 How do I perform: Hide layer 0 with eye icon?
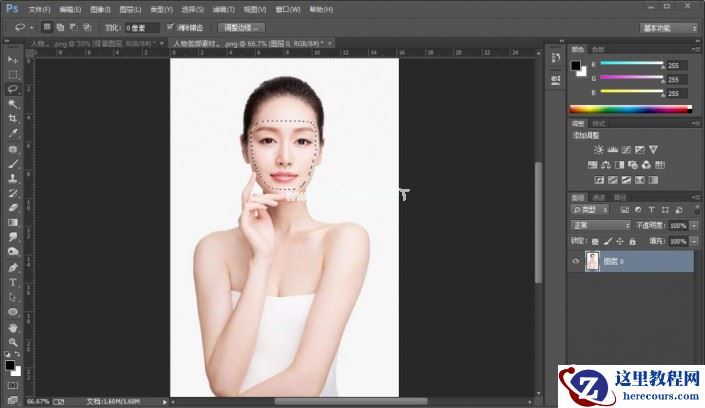[576, 261]
